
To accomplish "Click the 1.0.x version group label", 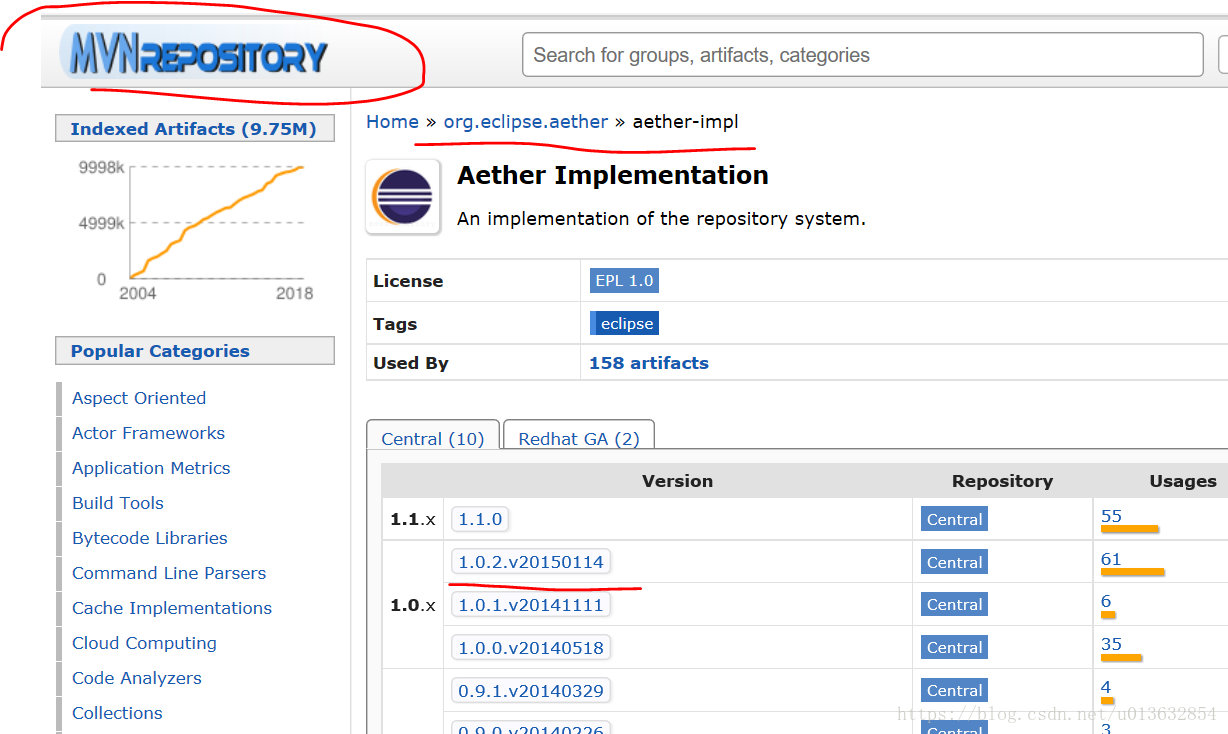I will pos(413,605).
